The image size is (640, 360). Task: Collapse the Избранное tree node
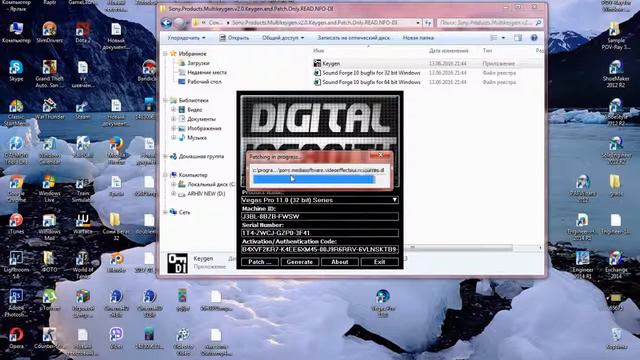click(165, 53)
